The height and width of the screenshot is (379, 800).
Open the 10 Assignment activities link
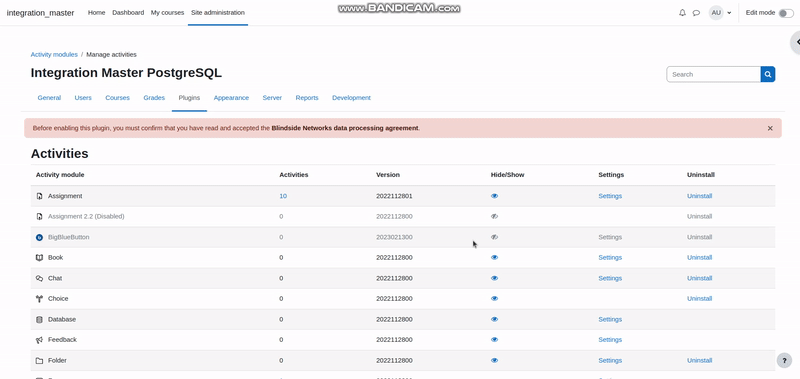(283, 196)
